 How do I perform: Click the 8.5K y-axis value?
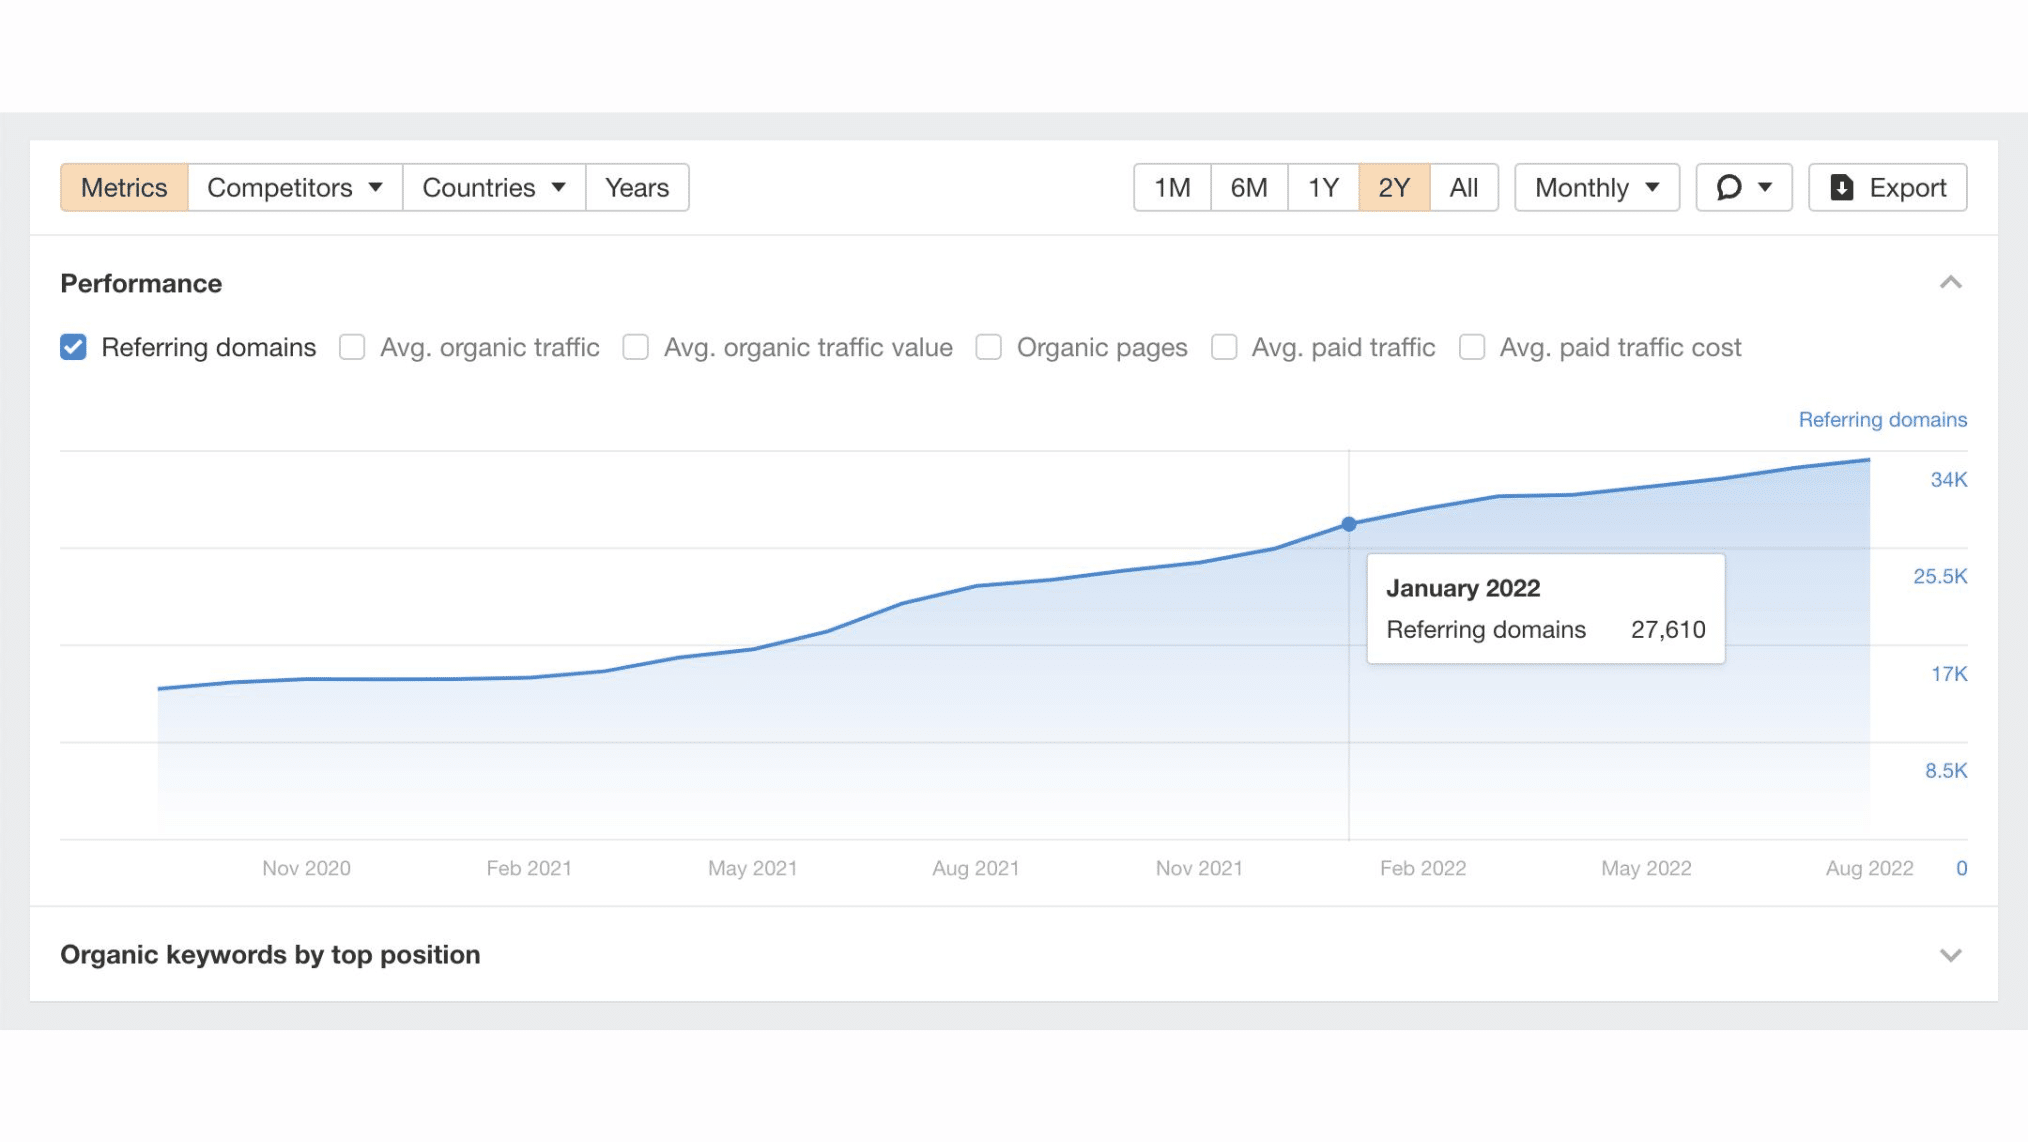pos(1946,771)
